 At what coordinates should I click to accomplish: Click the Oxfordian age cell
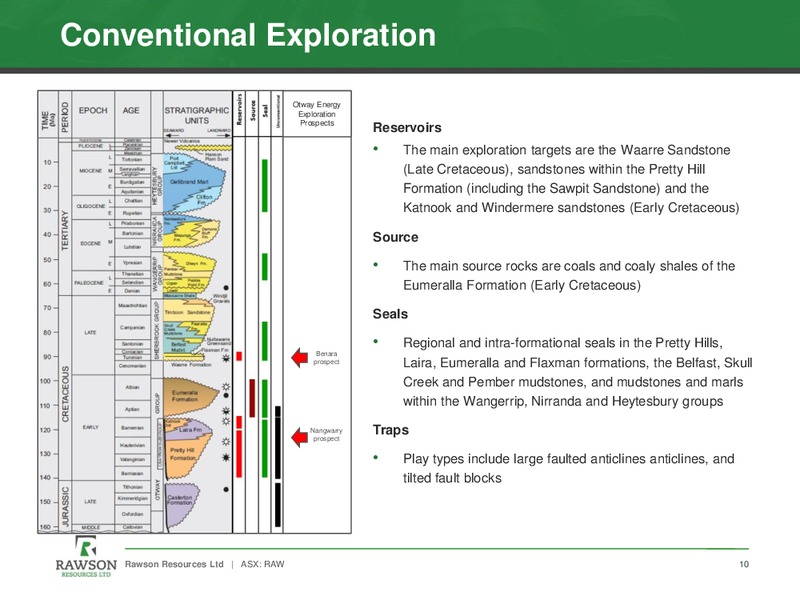[133, 514]
